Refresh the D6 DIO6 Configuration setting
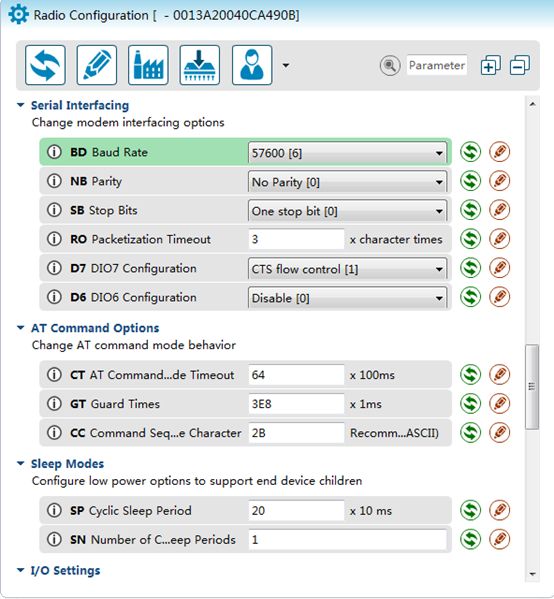The width and height of the screenshot is (554, 599). point(470,297)
